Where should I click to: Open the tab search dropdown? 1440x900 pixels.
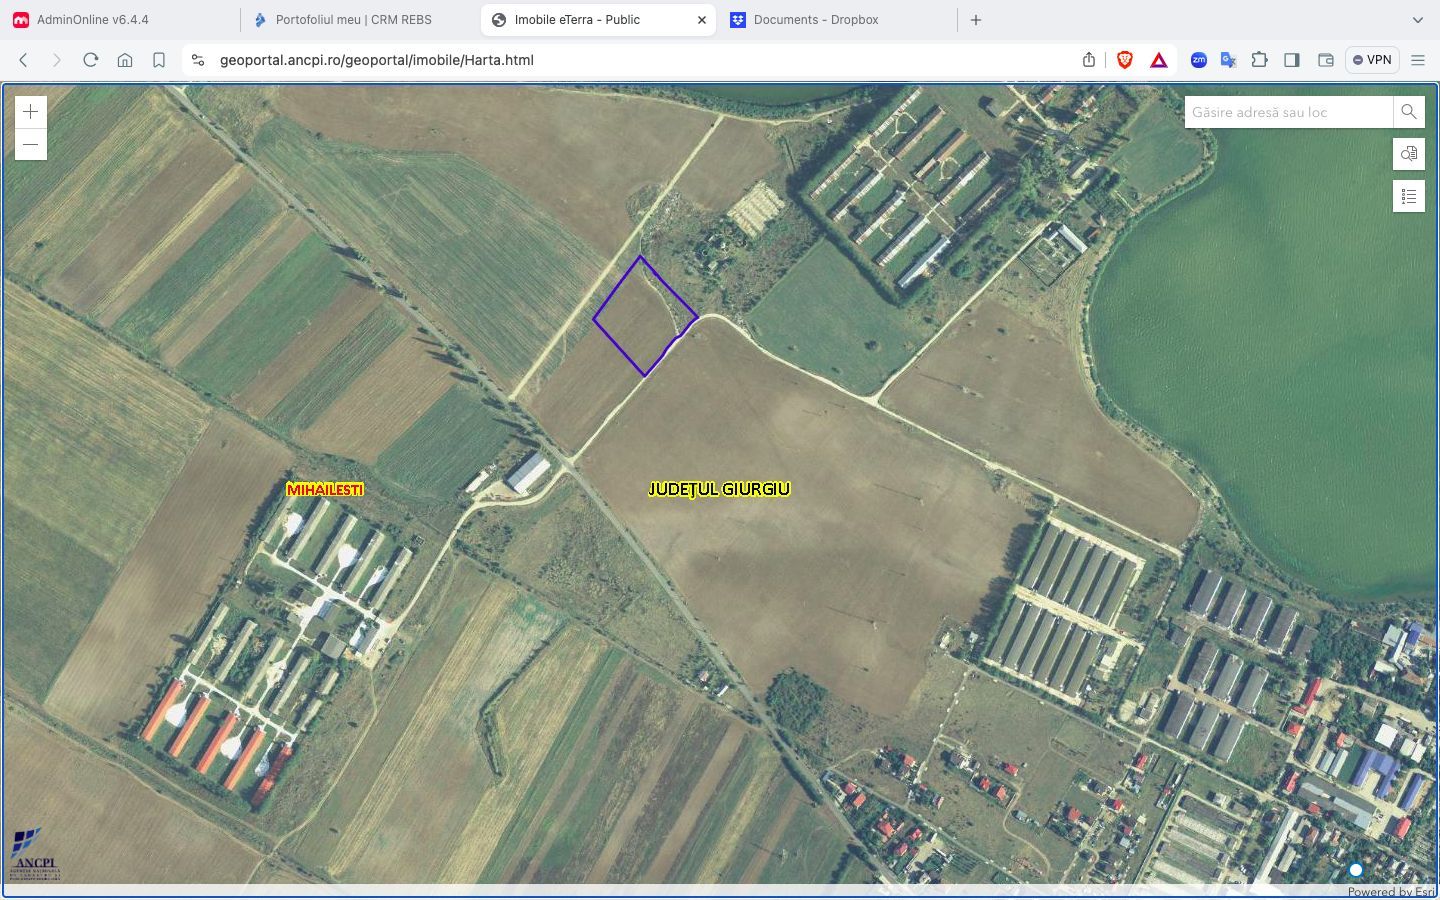tap(1418, 19)
